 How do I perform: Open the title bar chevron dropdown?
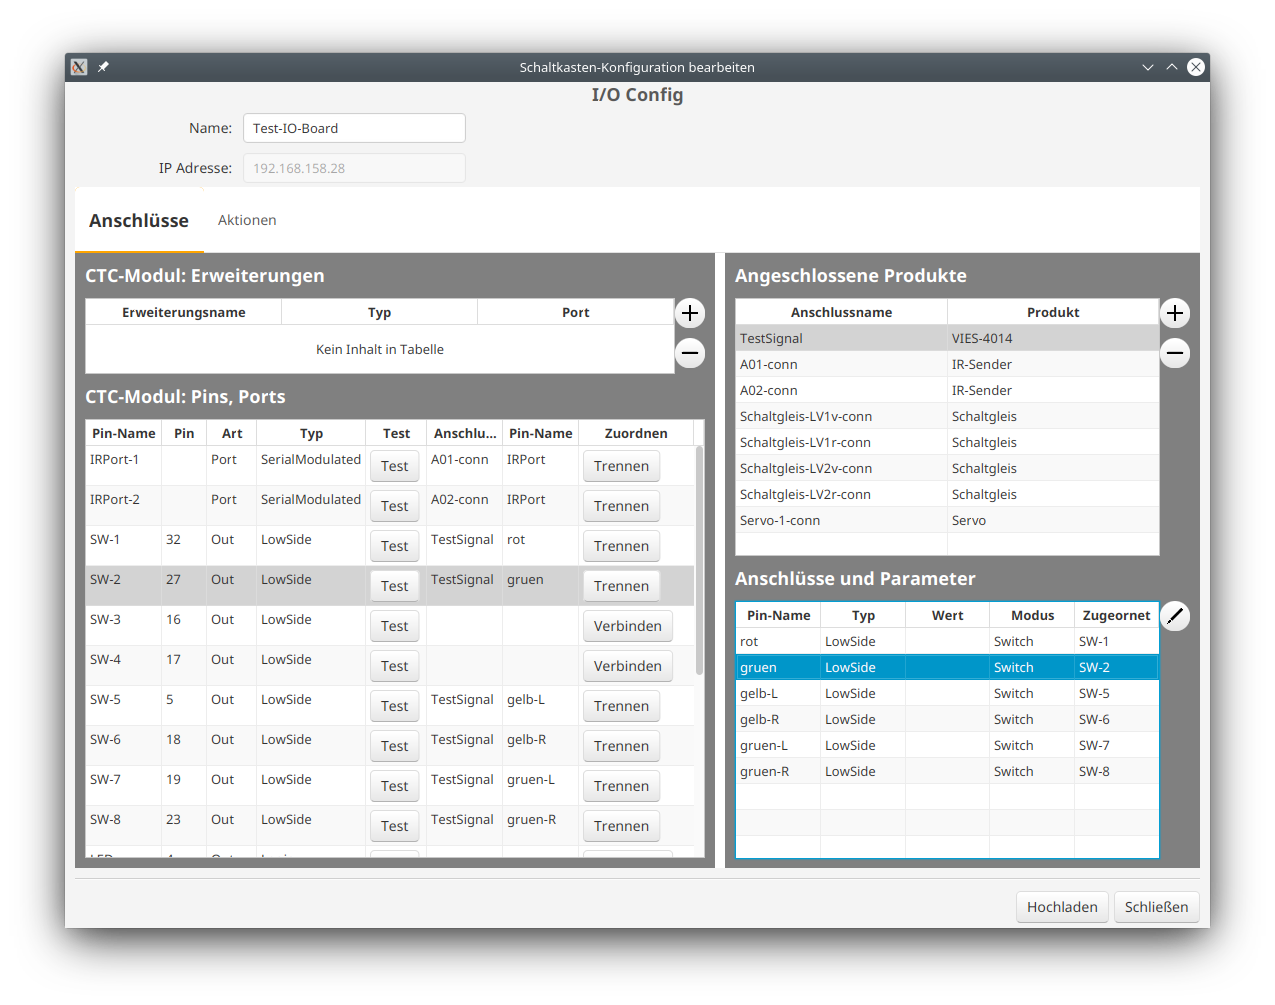[1148, 67]
